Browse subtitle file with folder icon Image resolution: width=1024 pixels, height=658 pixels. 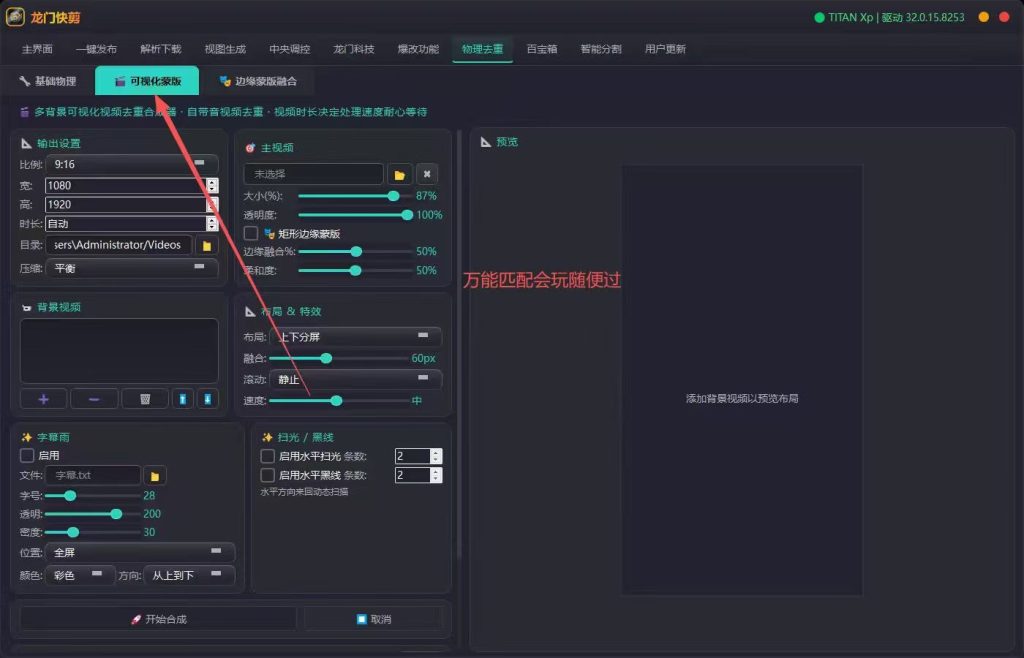(x=155, y=476)
